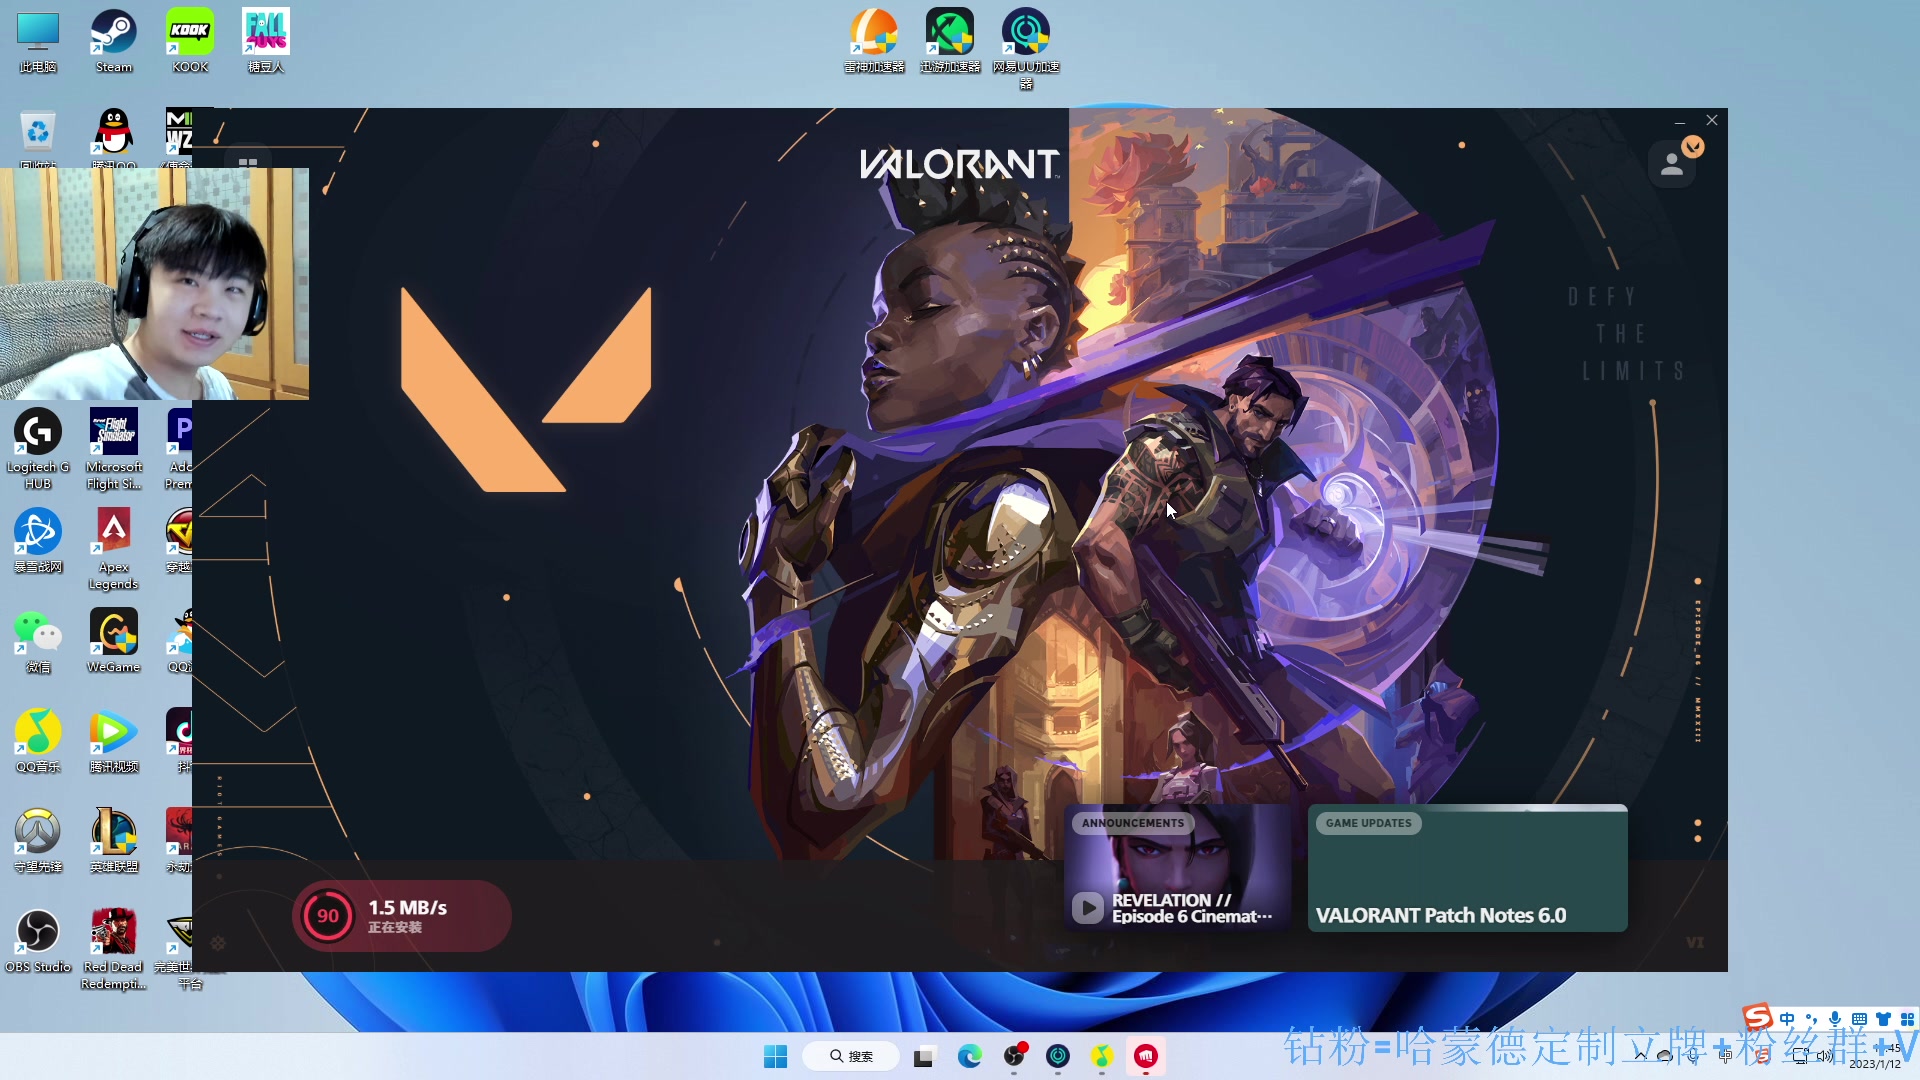Open the Windows Start menu
This screenshot has height=1080, width=1920.
click(775, 1056)
